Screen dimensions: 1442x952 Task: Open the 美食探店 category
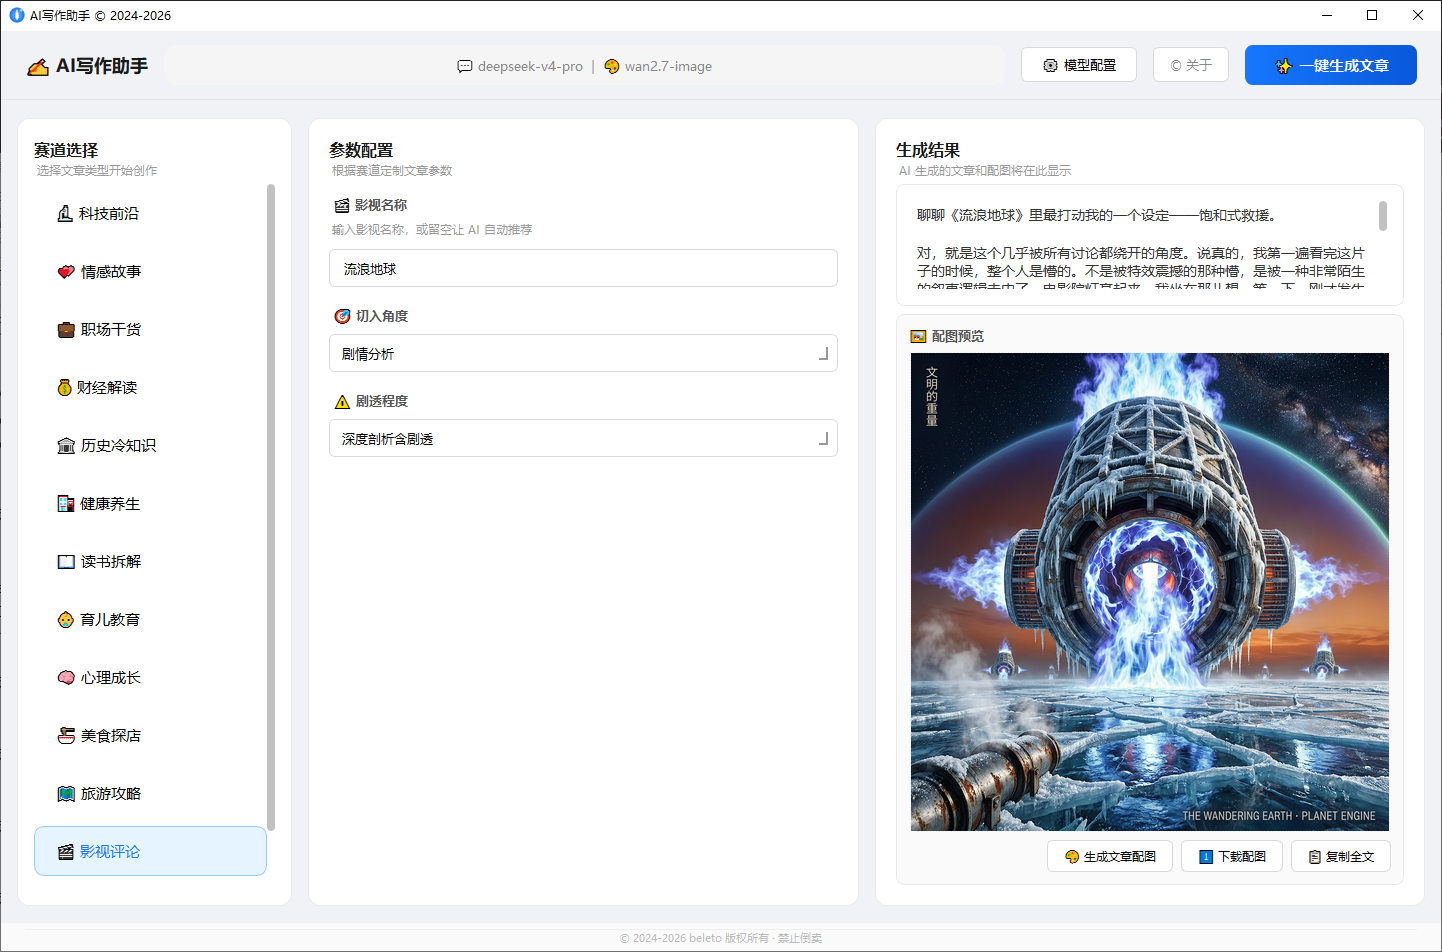point(150,736)
